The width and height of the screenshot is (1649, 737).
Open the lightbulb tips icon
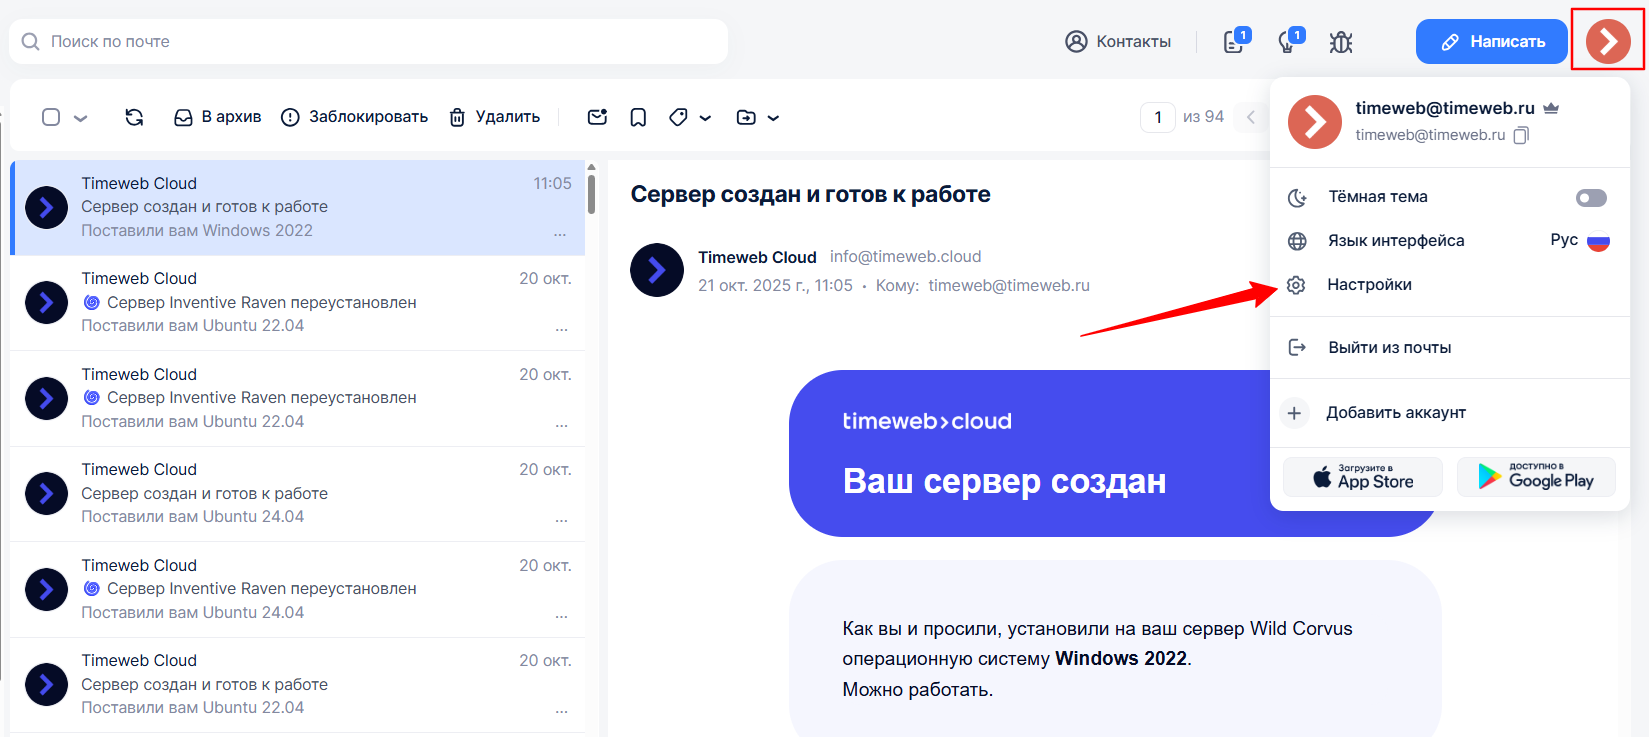click(x=1289, y=41)
